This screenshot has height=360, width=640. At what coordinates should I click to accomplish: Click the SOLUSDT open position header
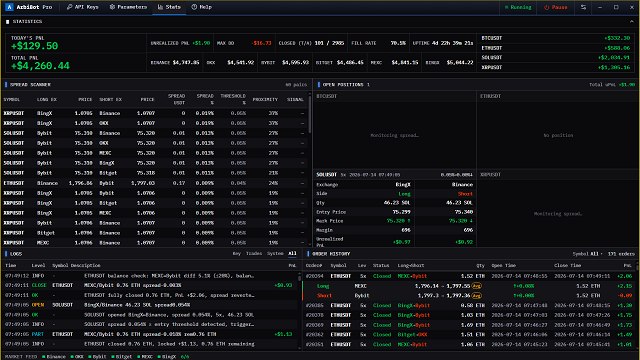(394, 175)
